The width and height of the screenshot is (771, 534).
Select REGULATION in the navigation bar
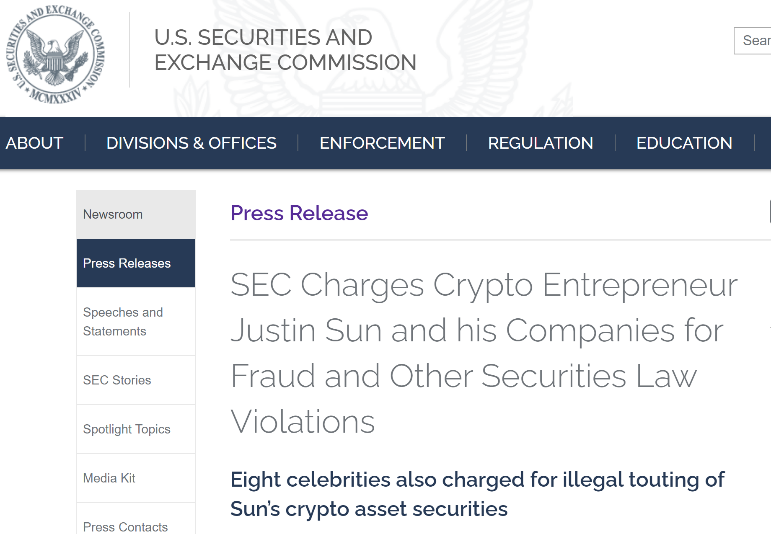point(540,143)
